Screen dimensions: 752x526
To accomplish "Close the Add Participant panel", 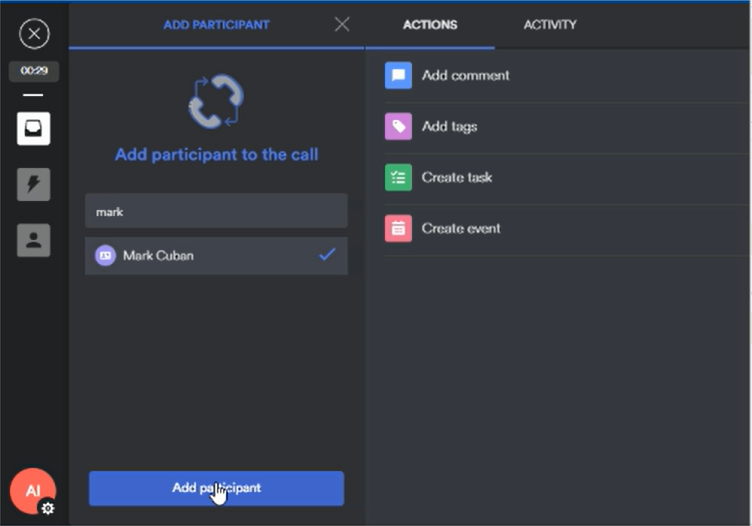I will tap(342, 25).
